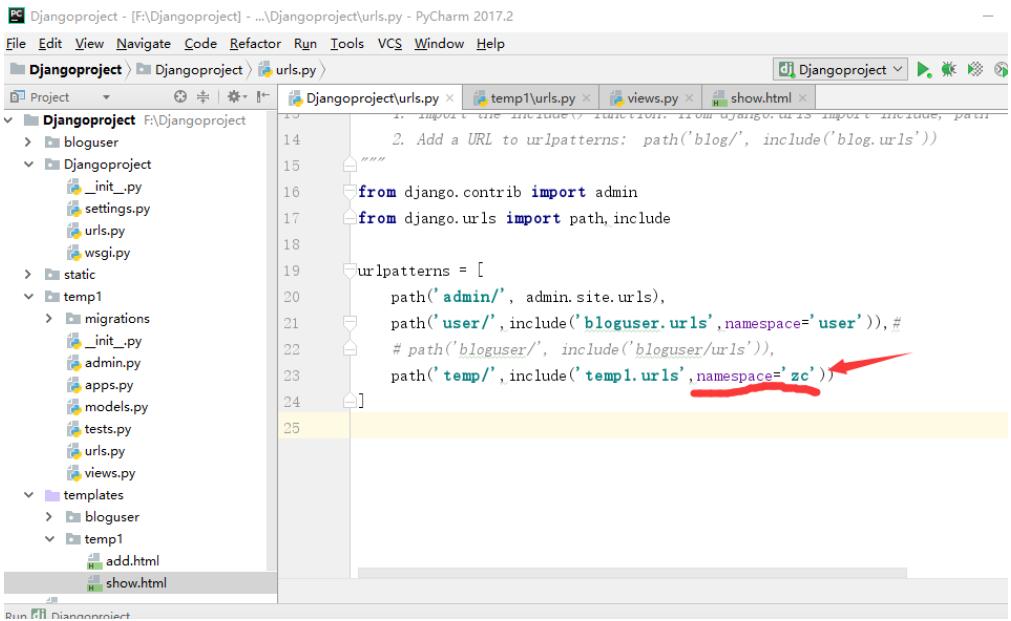This screenshot has height=621, width=1011.
Task: Expand bloguser folder under templates
Action: [49, 517]
